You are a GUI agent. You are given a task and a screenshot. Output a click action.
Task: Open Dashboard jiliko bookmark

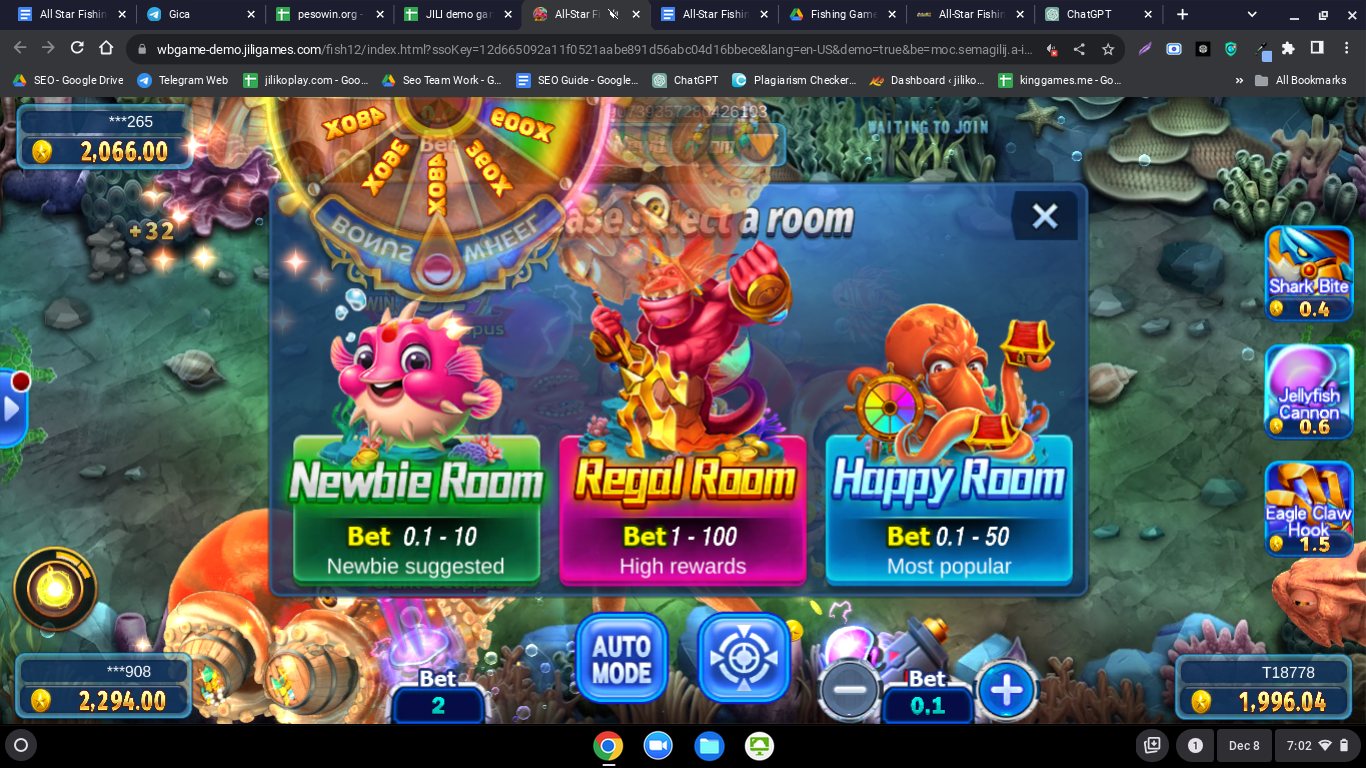click(928, 80)
